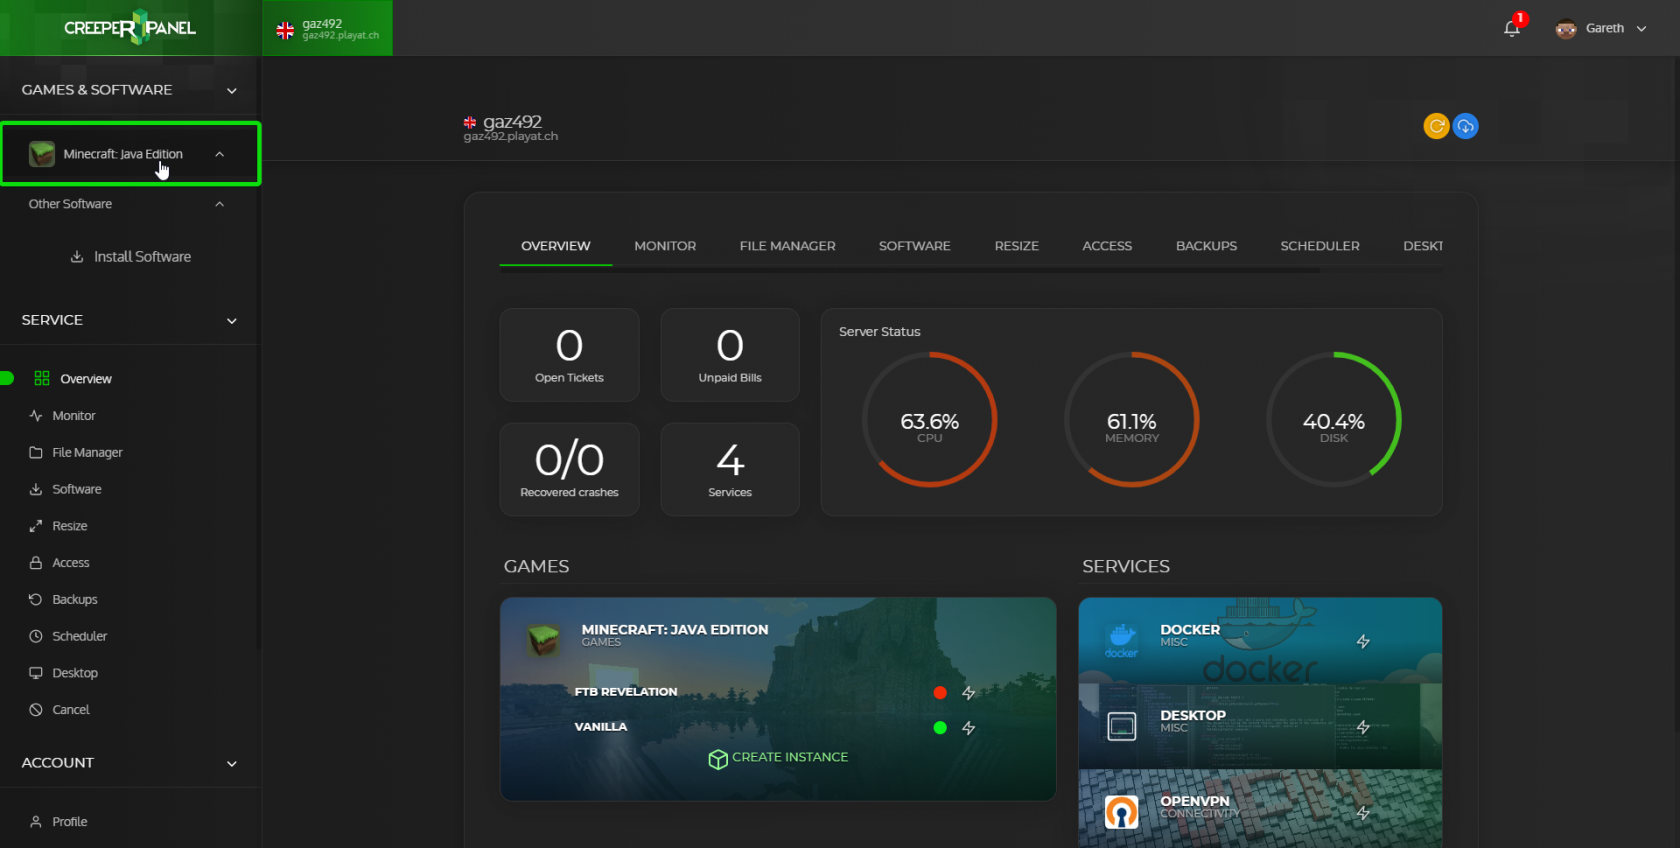The width and height of the screenshot is (1680, 848).
Task: Click the Cancel prohibited icon in sidebar
Action: pyautogui.click(x=36, y=709)
